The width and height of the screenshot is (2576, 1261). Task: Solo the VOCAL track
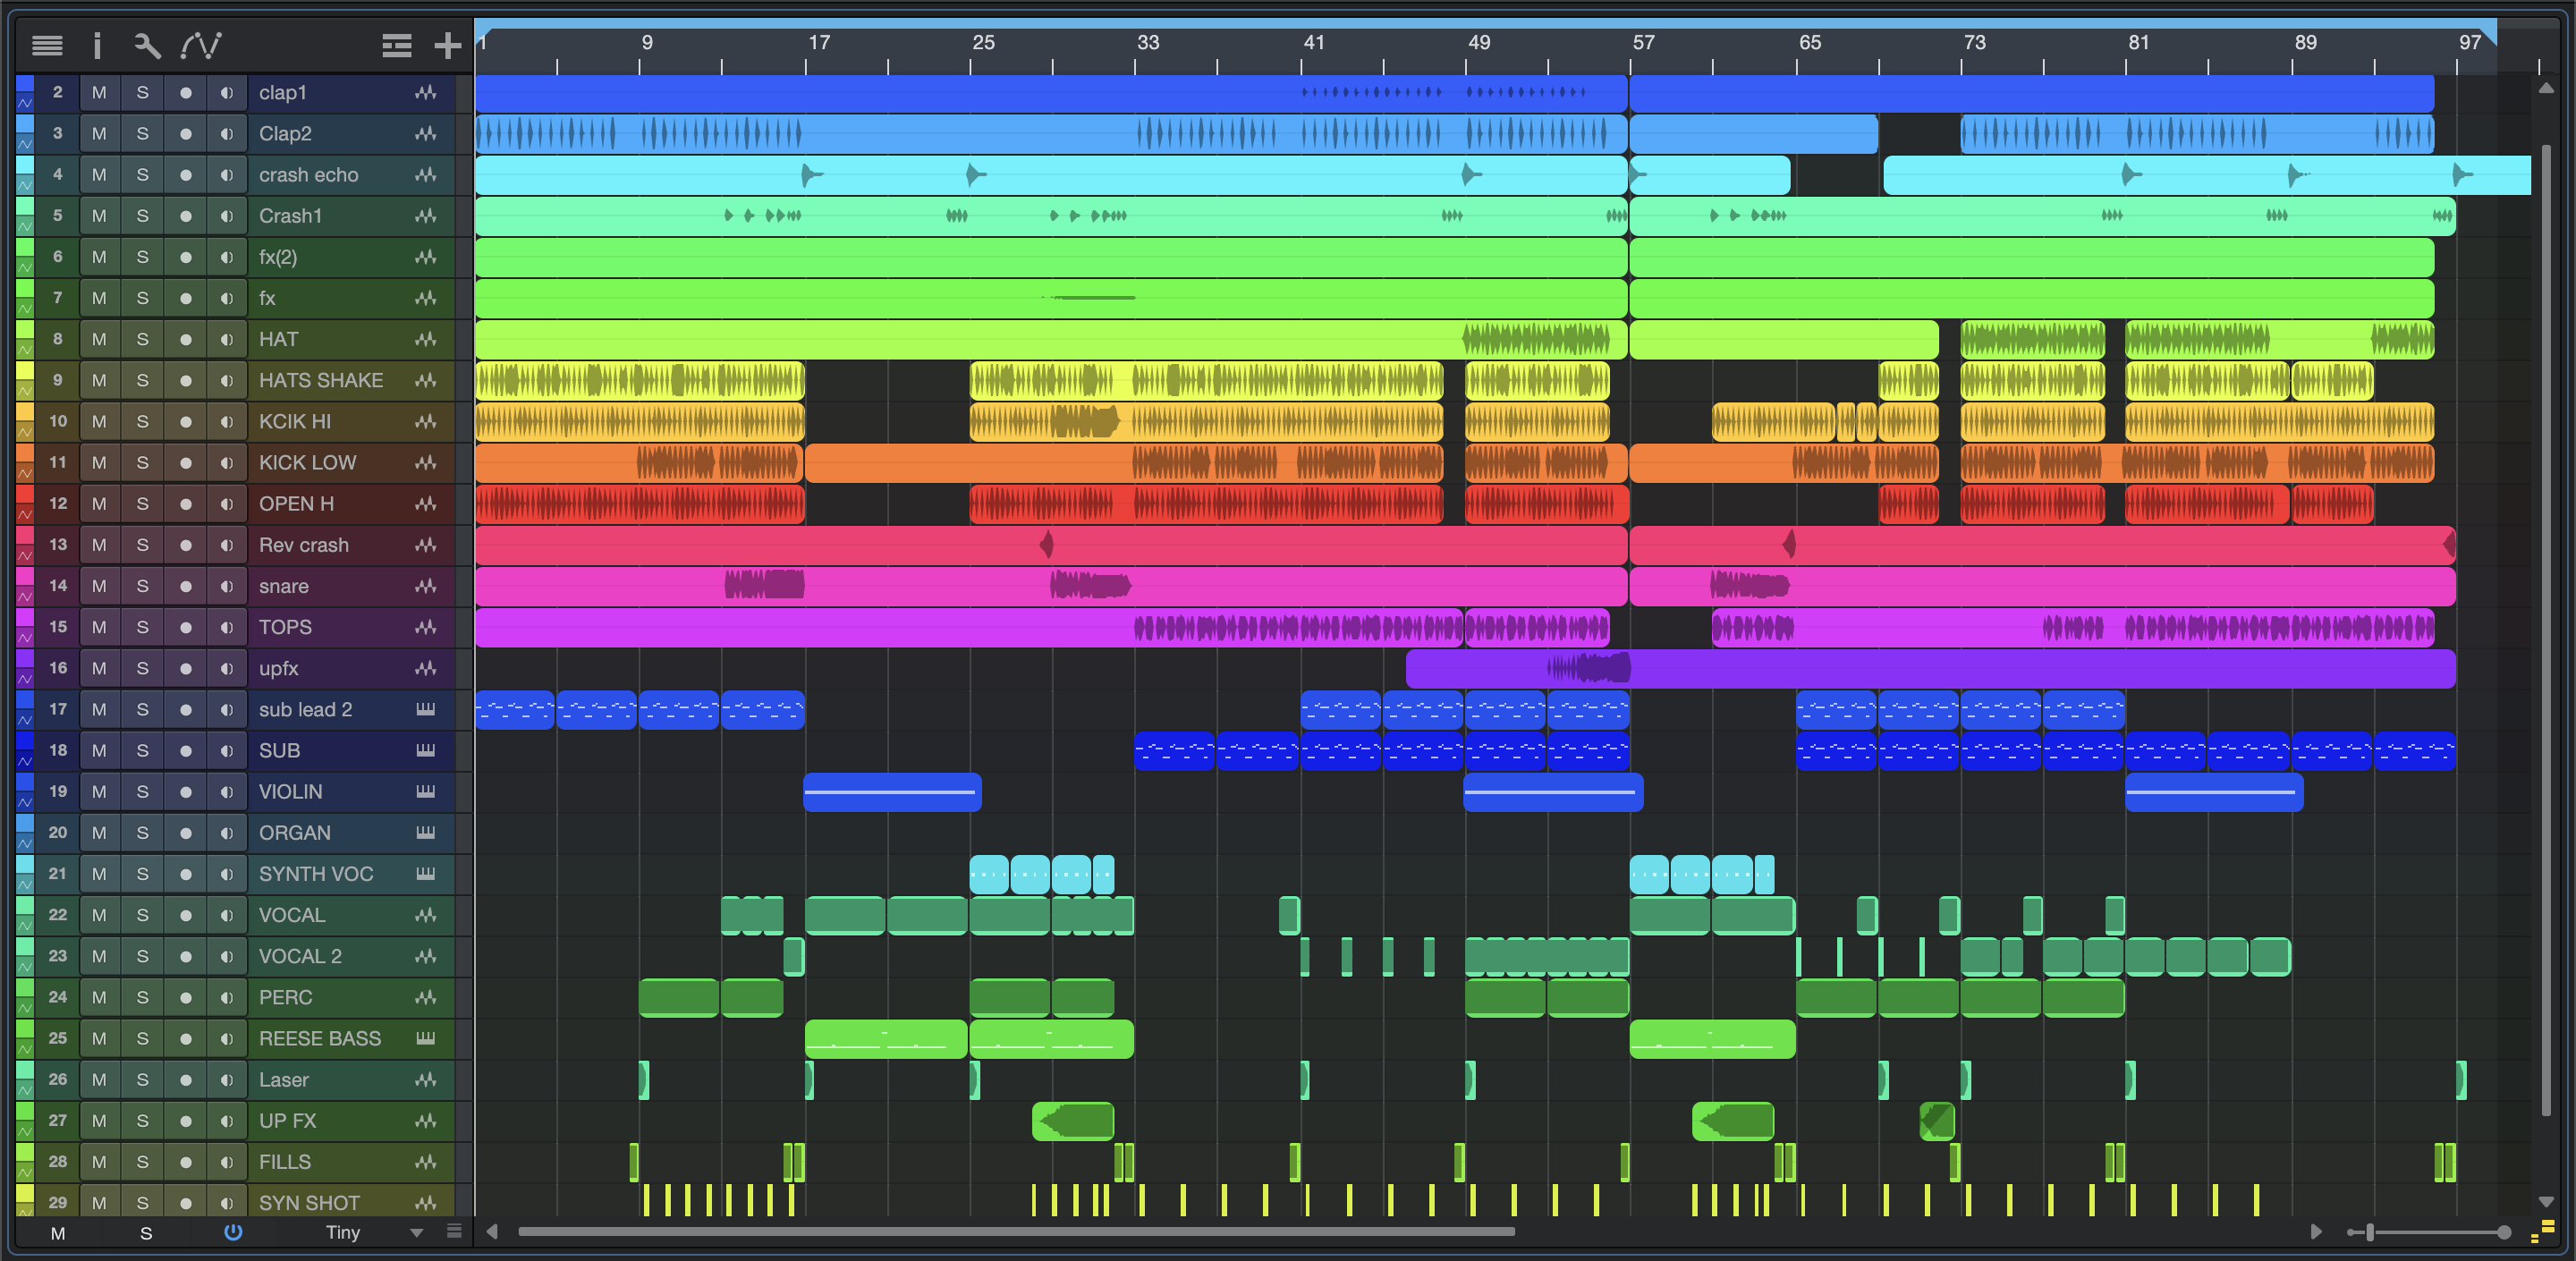142,915
